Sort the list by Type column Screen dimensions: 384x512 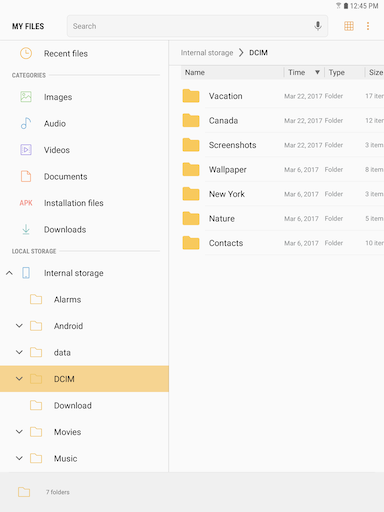pos(337,72)
